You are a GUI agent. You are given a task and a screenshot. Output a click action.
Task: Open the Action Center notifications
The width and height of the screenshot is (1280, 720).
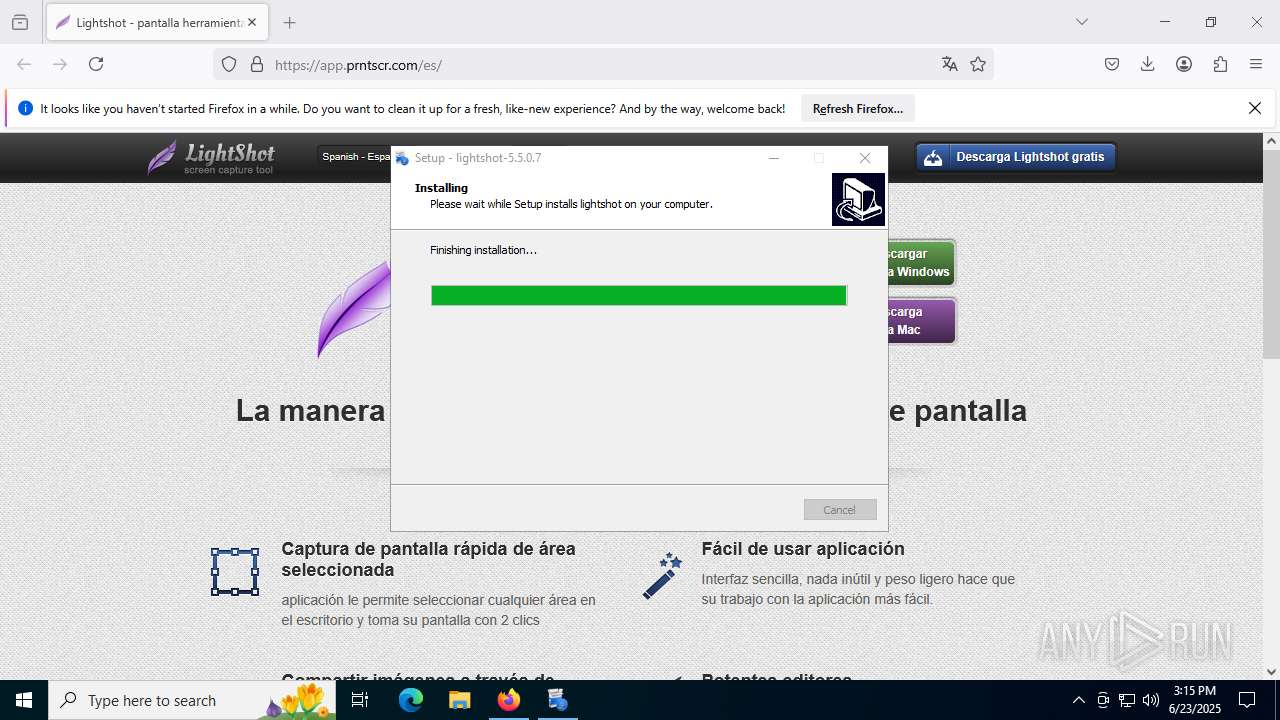pos(1247,700)
